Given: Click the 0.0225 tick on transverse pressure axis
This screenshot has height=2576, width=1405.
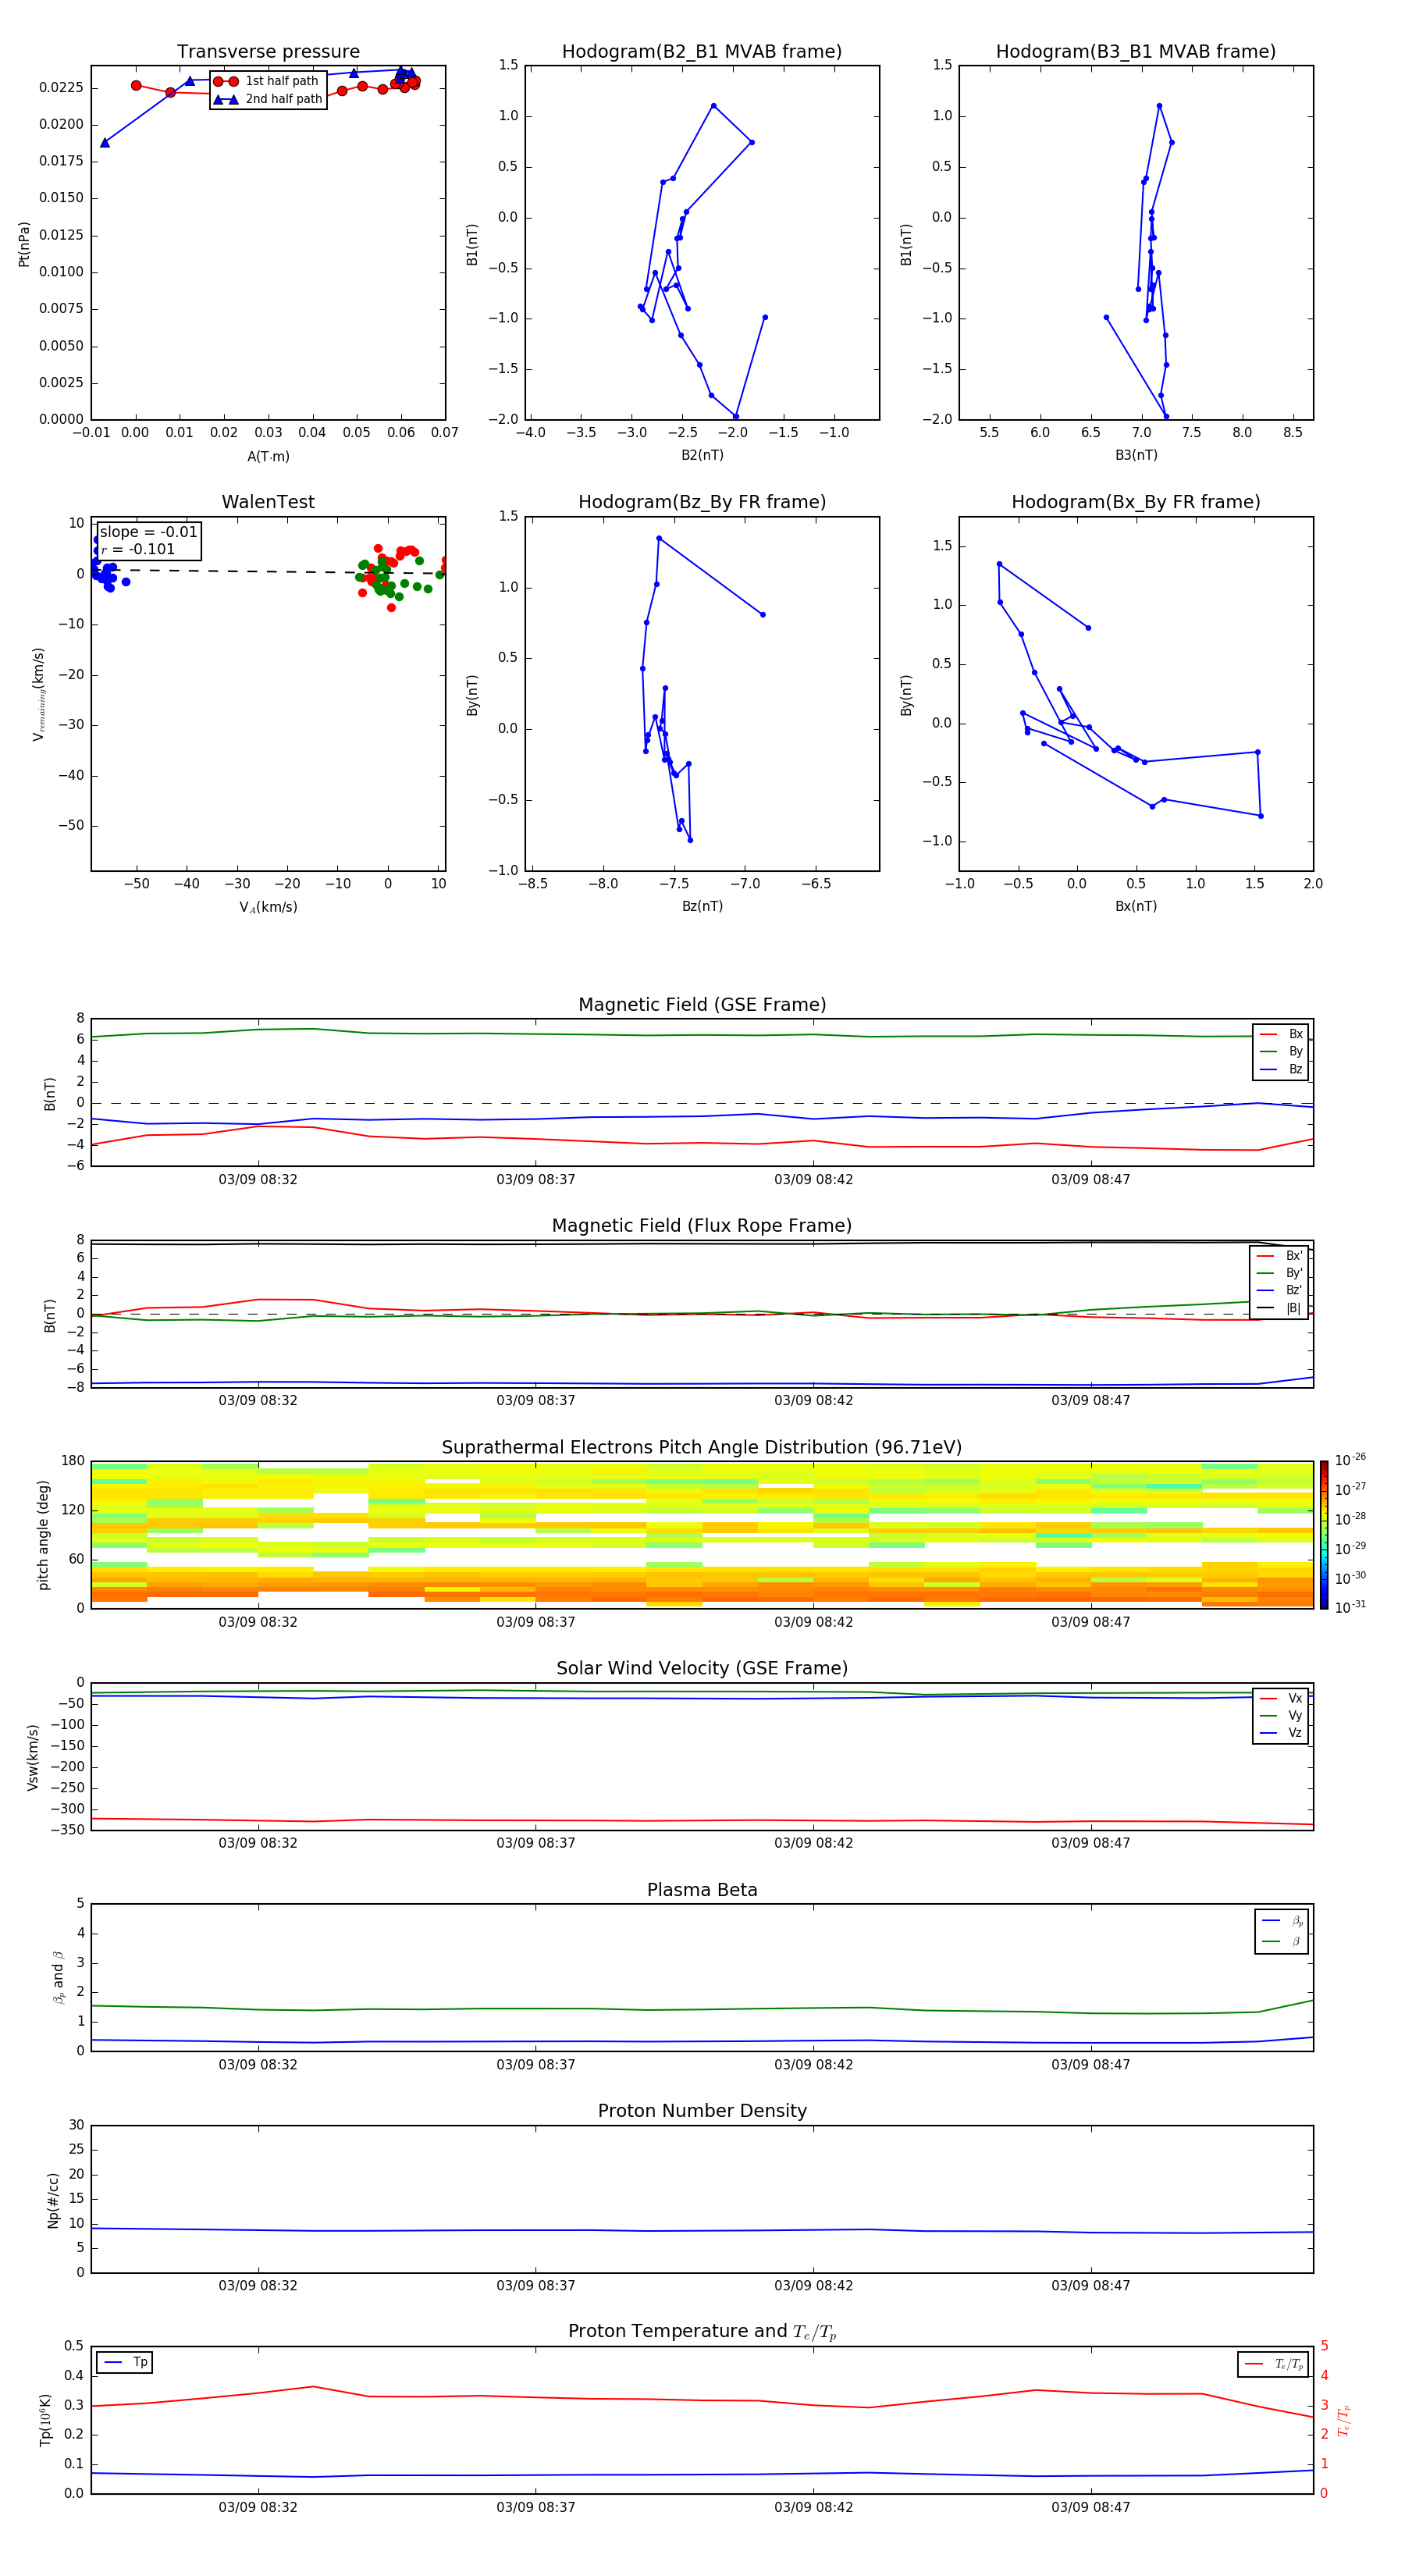Looking at the screenshot, I should pyautogui.click(x=62, y=88).
